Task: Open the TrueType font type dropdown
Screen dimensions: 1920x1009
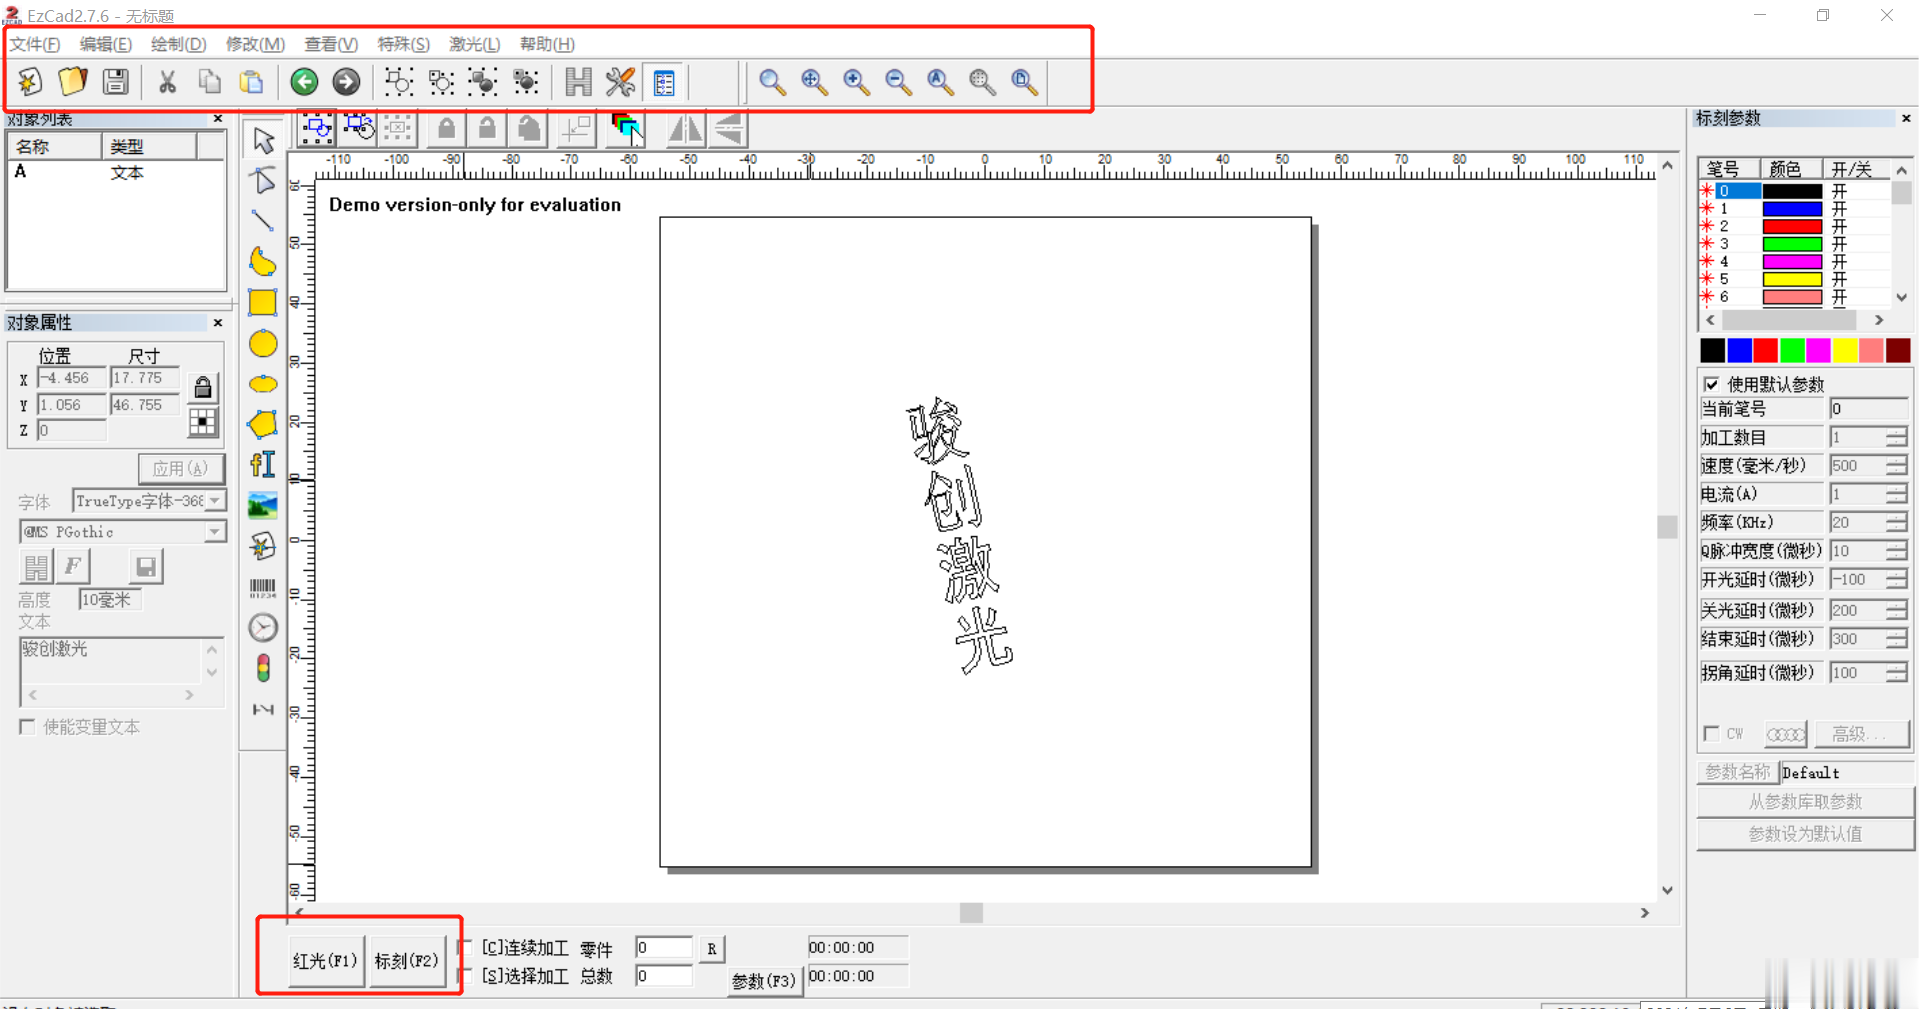Action: 215,500
